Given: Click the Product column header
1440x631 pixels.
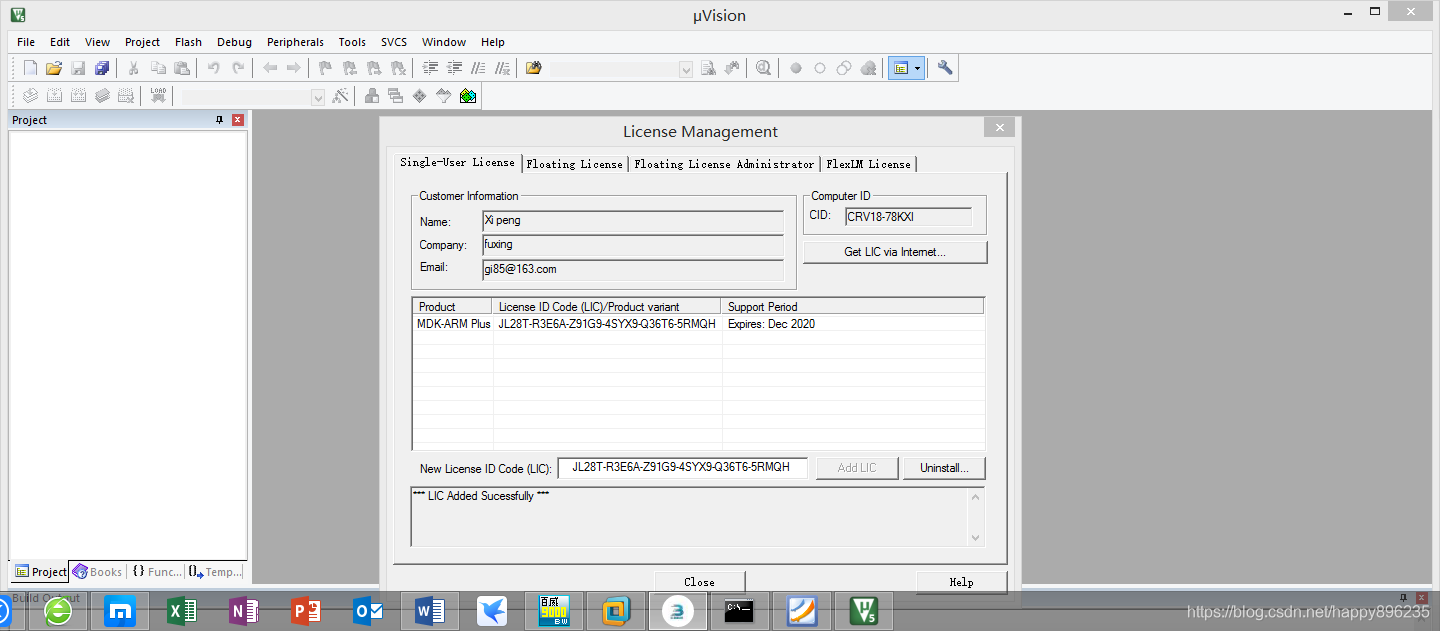Looking at the screenshot, I should click(452, 306).
